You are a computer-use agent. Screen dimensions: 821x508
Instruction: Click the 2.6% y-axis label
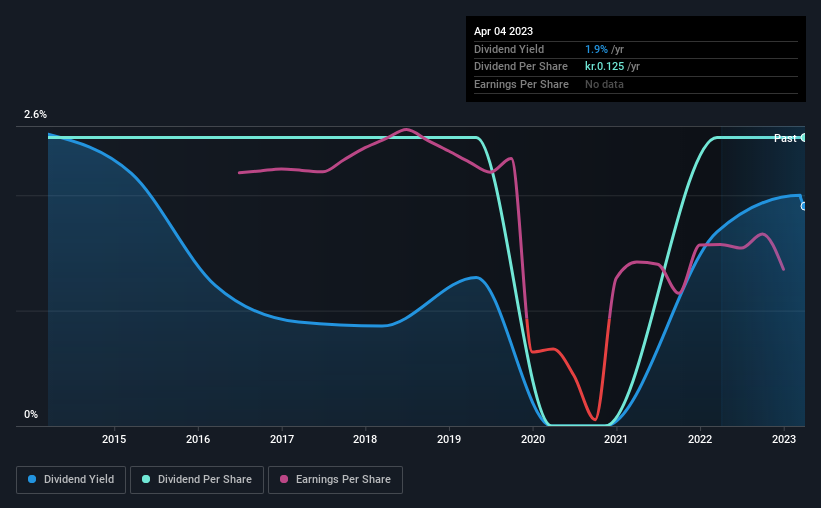click(35, 114)
